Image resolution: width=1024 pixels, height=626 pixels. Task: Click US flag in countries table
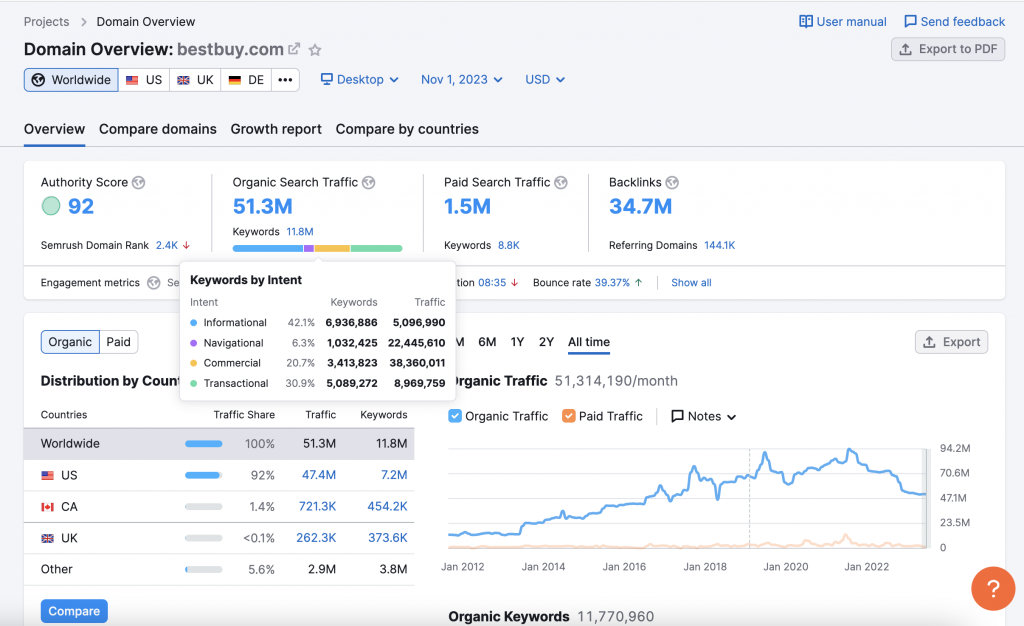point(48,475)
